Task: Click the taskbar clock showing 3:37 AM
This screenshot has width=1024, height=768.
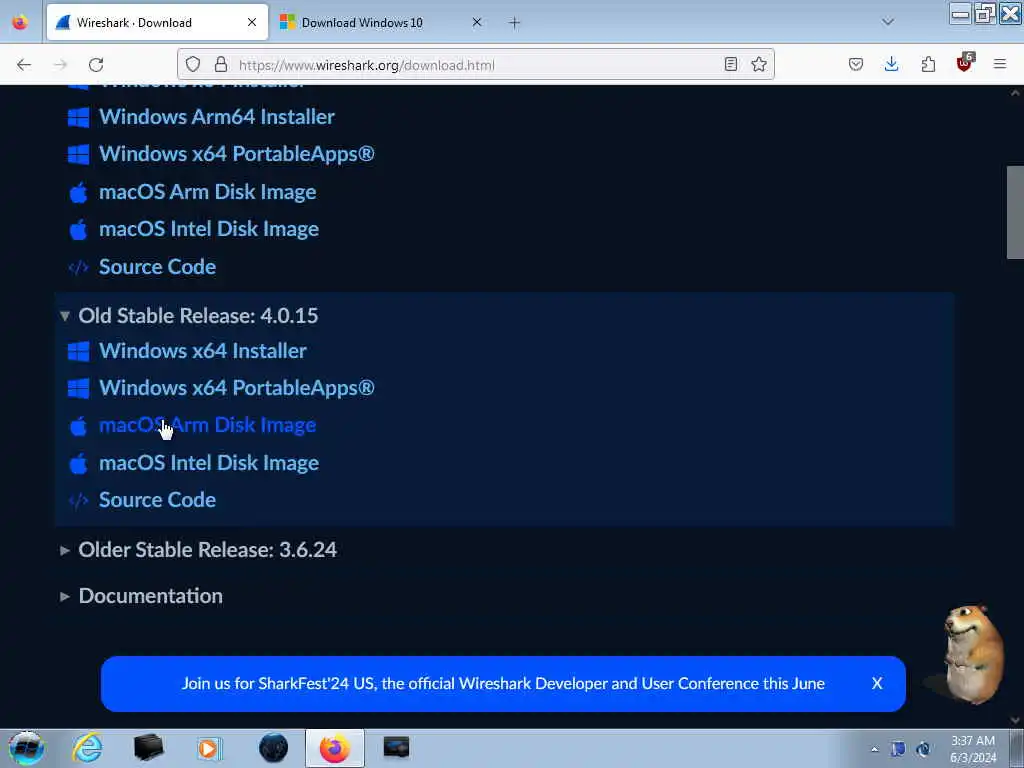Action: [x=972, y=749]
